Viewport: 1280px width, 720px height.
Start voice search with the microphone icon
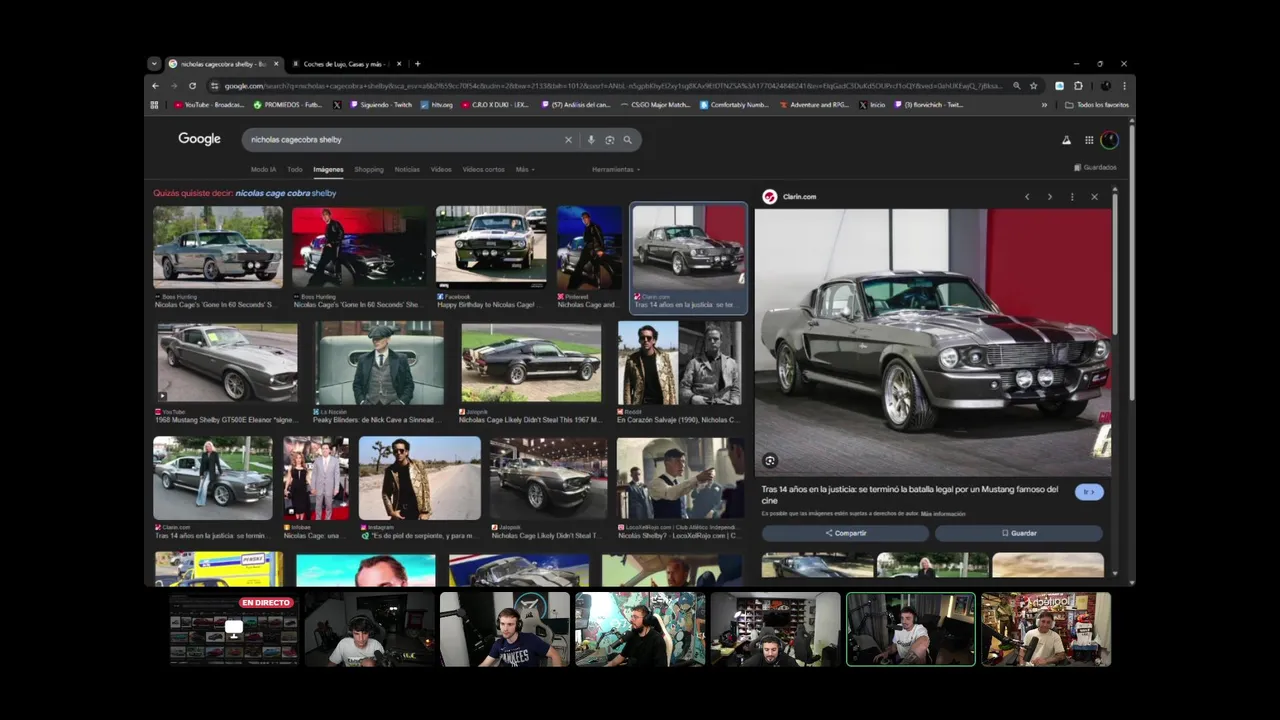591,140
